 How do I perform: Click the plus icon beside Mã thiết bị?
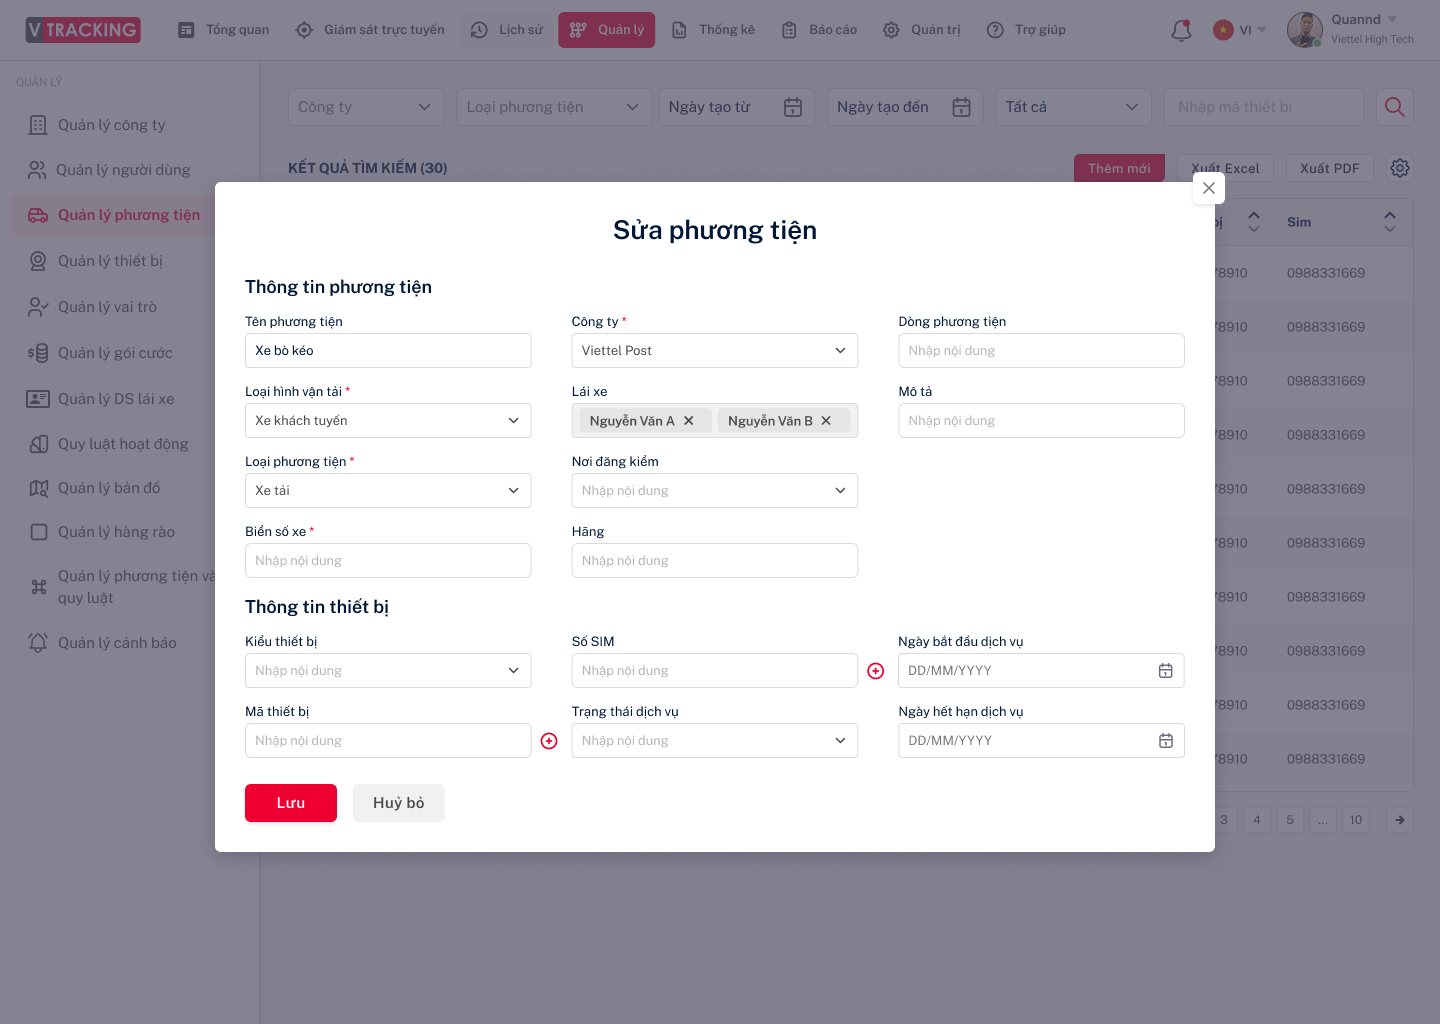[x=549, y=741]
